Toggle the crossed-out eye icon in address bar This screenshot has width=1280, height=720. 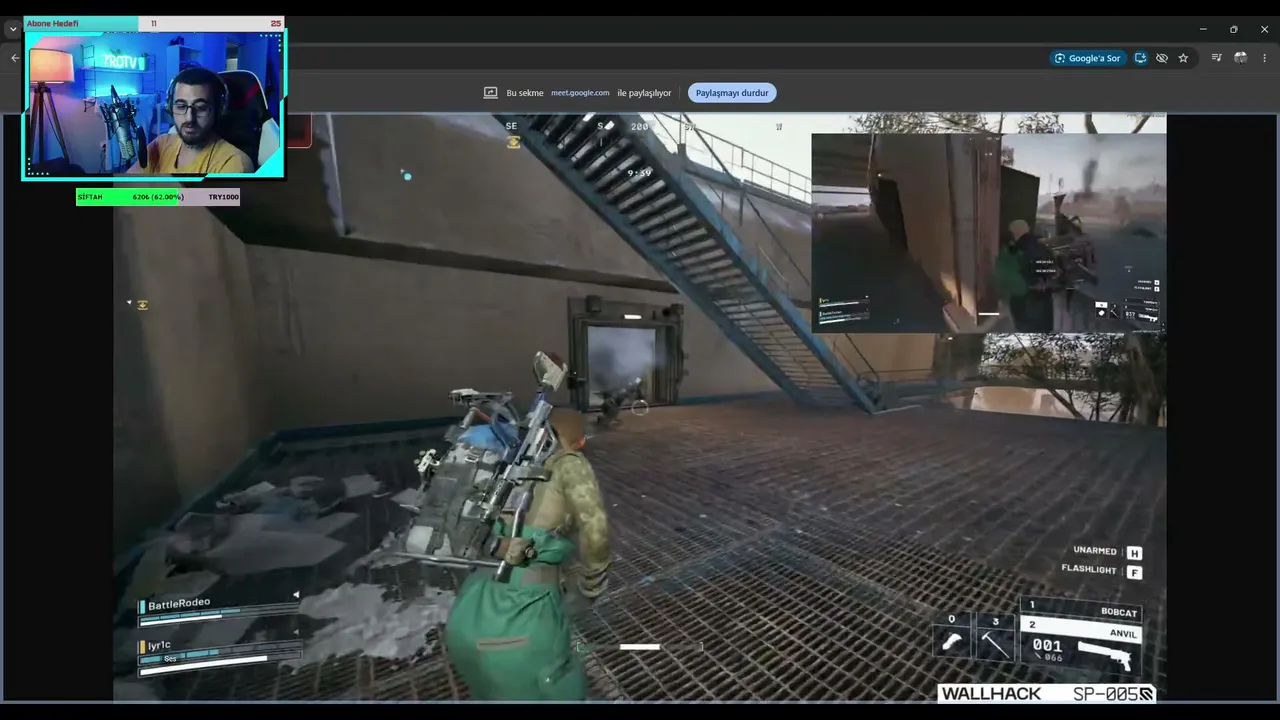pyautogui.click(x=1162, y=58)
